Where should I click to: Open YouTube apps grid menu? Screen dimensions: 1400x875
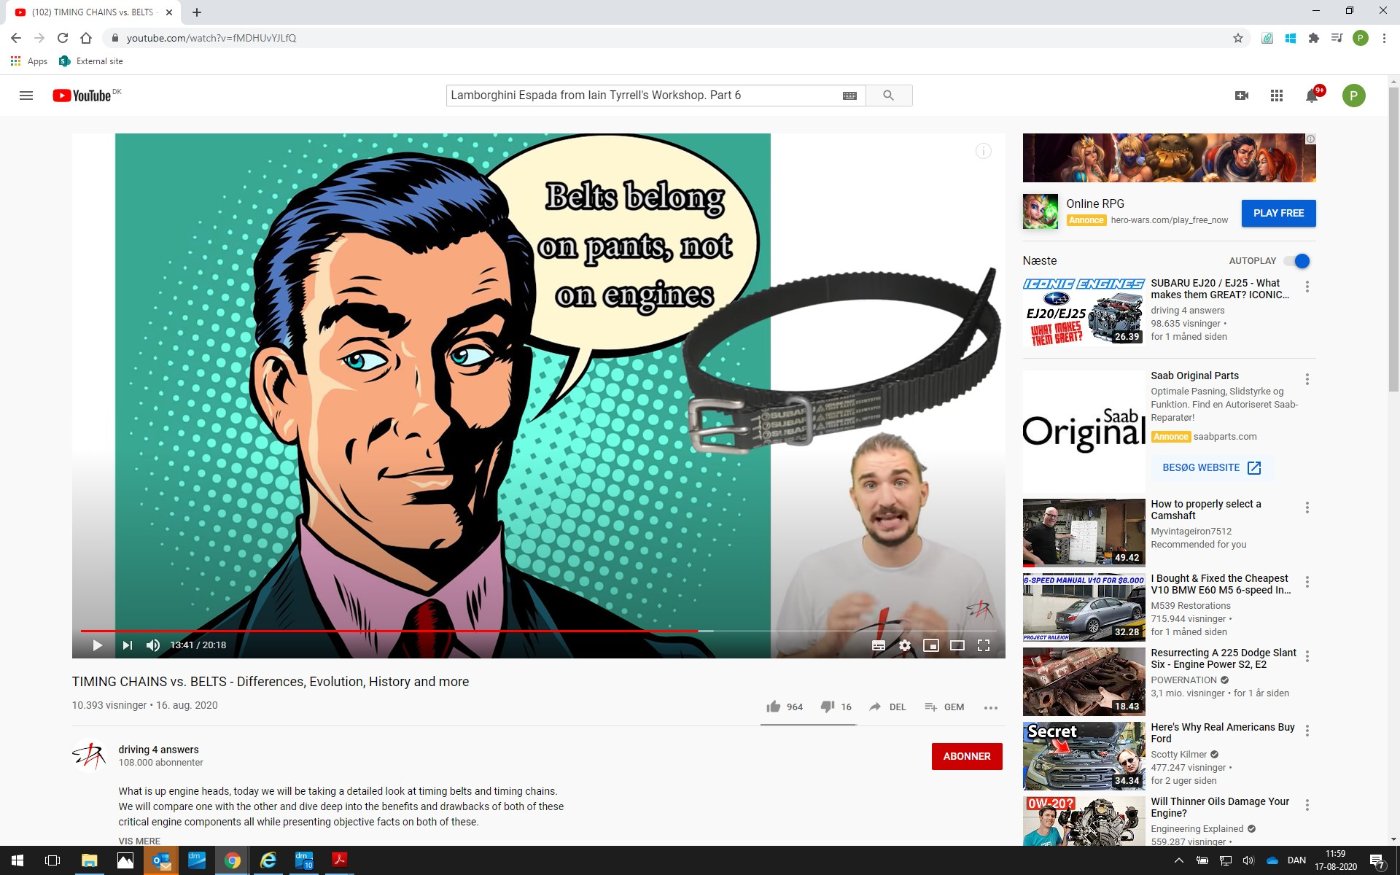[1277, 96]
